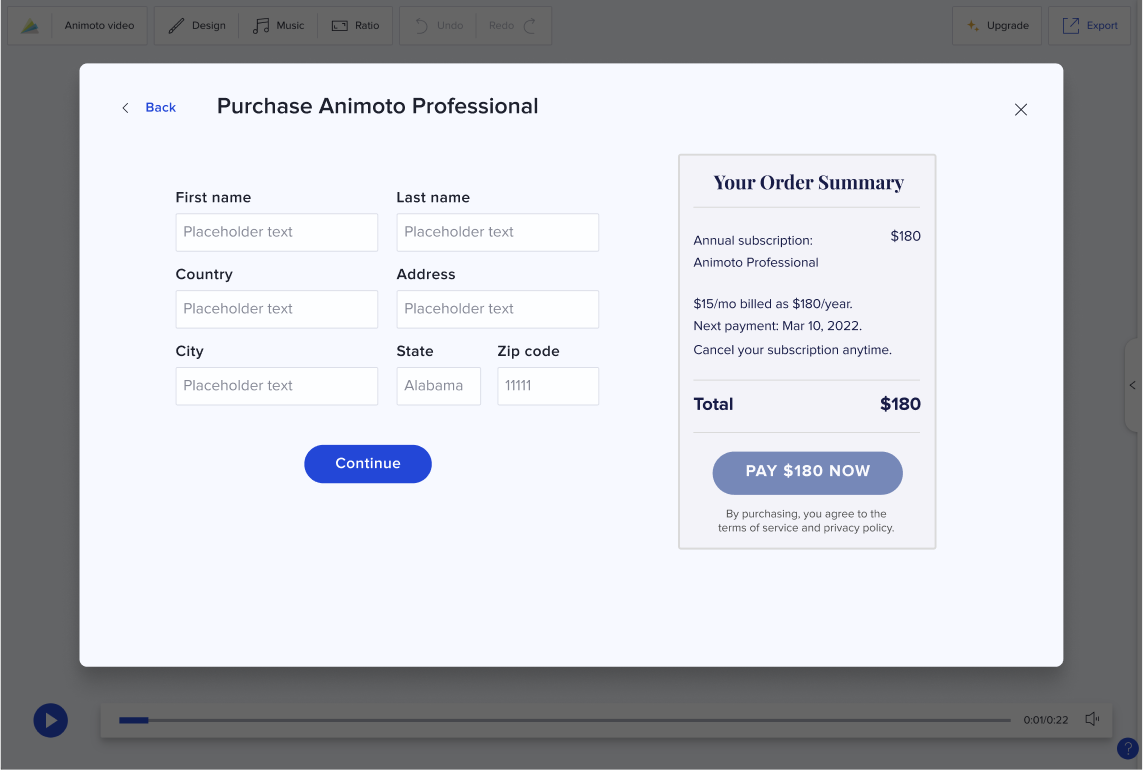Click the Upgrade button
Image resolution: width=1143 pixels, height=770 pixels.
(996, 26)
